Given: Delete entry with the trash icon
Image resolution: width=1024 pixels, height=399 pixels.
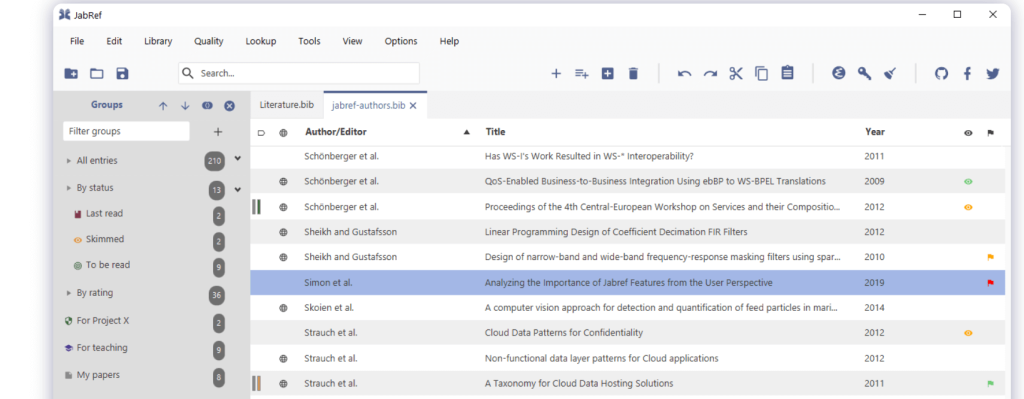Looking at the screenshot, I should click(633, 74).
